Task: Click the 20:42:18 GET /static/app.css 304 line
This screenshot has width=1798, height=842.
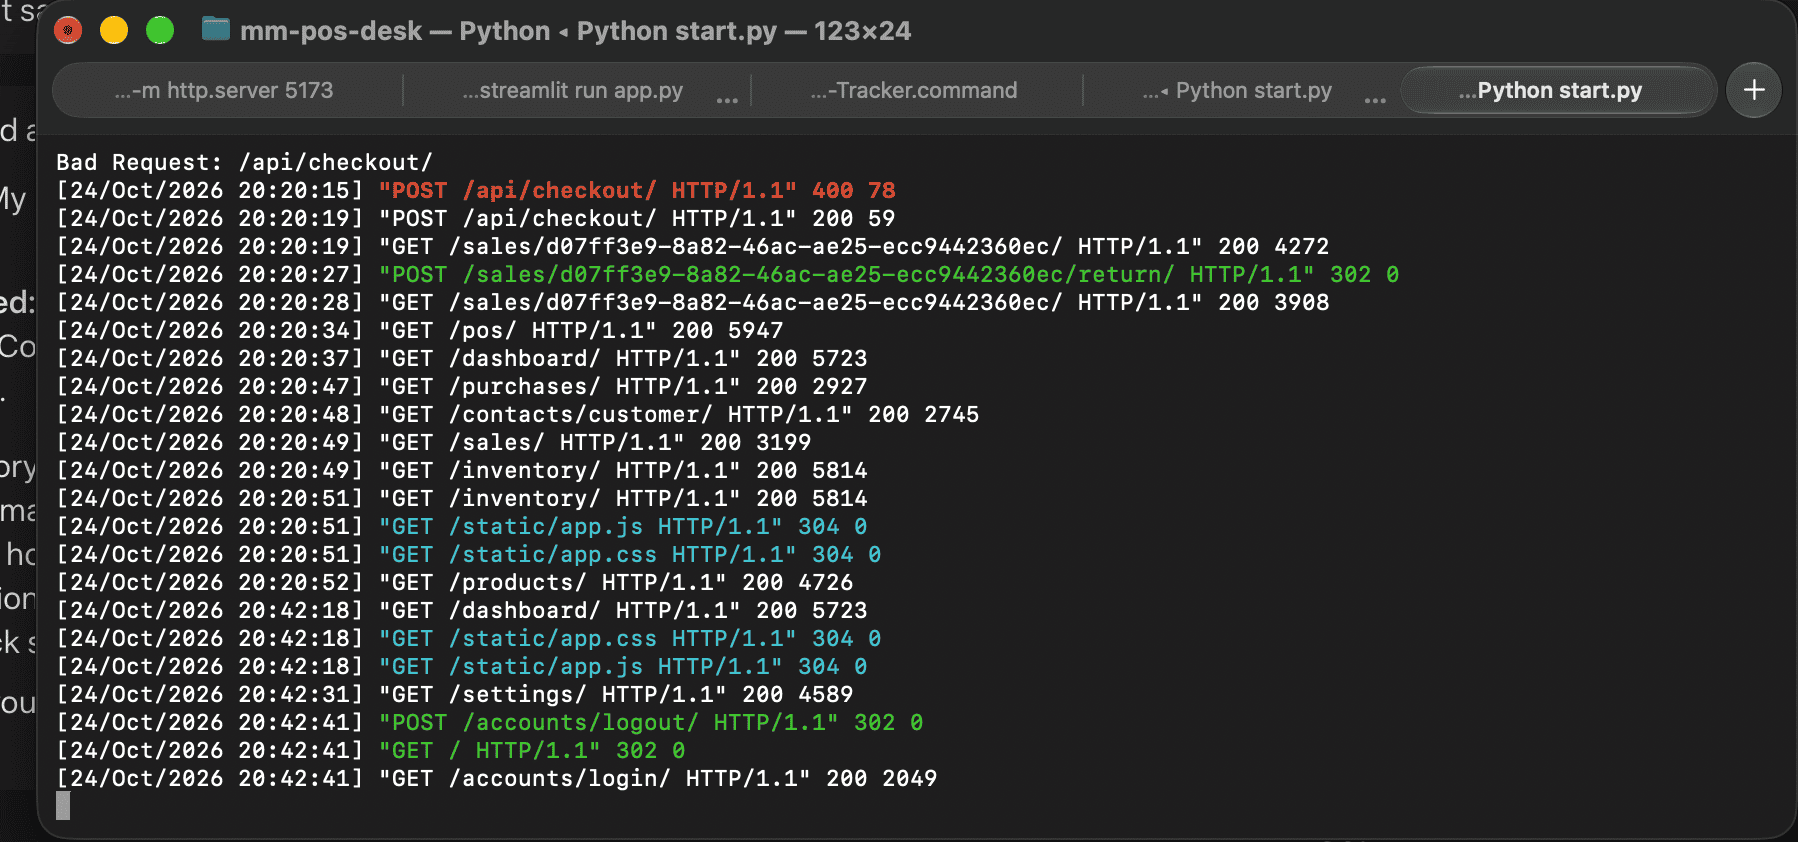Action: [x=469, y=638]
